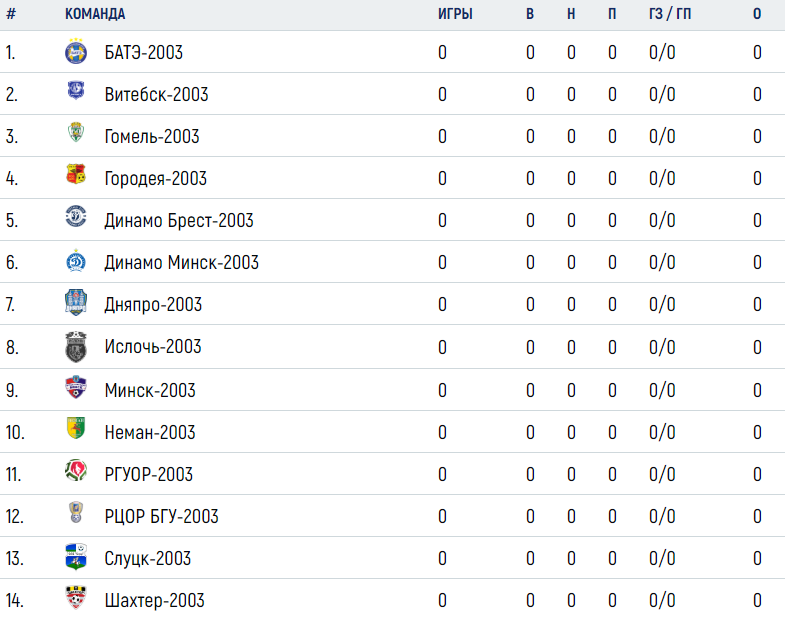The height and width of the screenshot is (618, 785).
Task: Open the РГУОР-2003 team link
Action: tap(149, 474)
